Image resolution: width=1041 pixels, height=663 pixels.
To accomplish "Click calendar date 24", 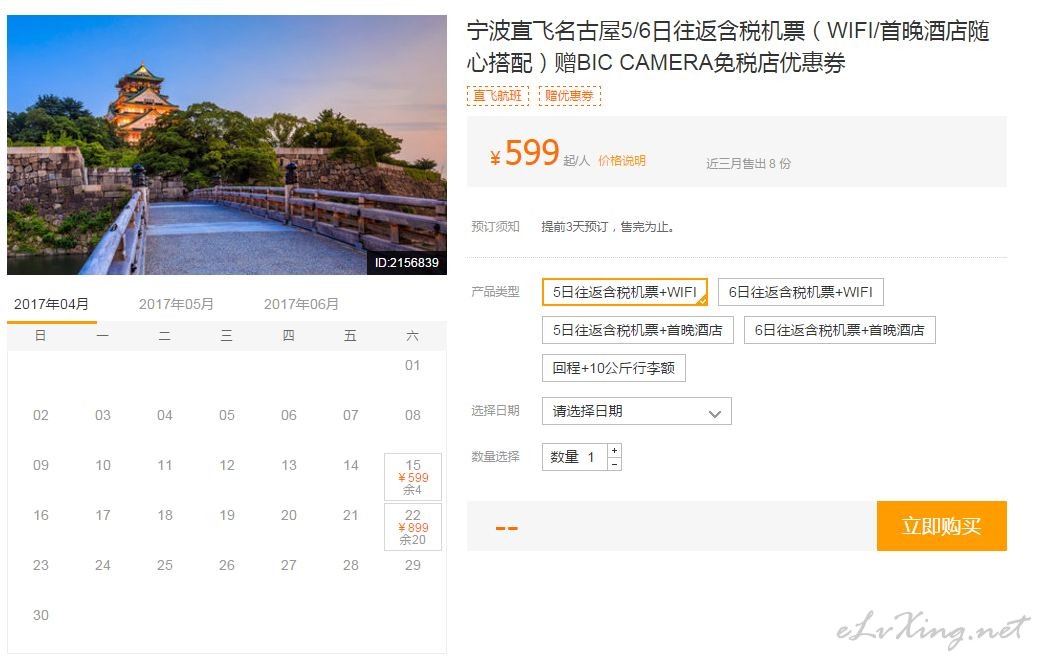I will pyautogui.click(x=102, y=565).
